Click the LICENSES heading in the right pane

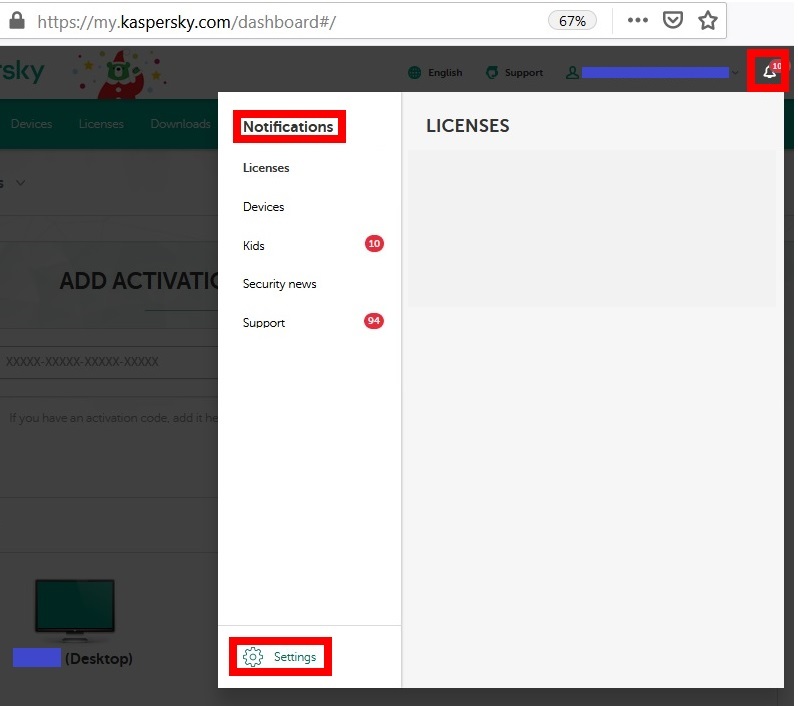(x=468, y=126)
